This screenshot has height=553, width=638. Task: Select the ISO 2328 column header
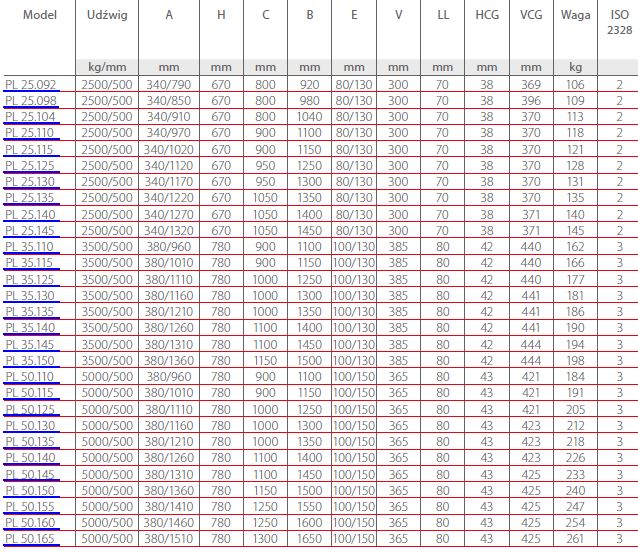pos(619,22)
